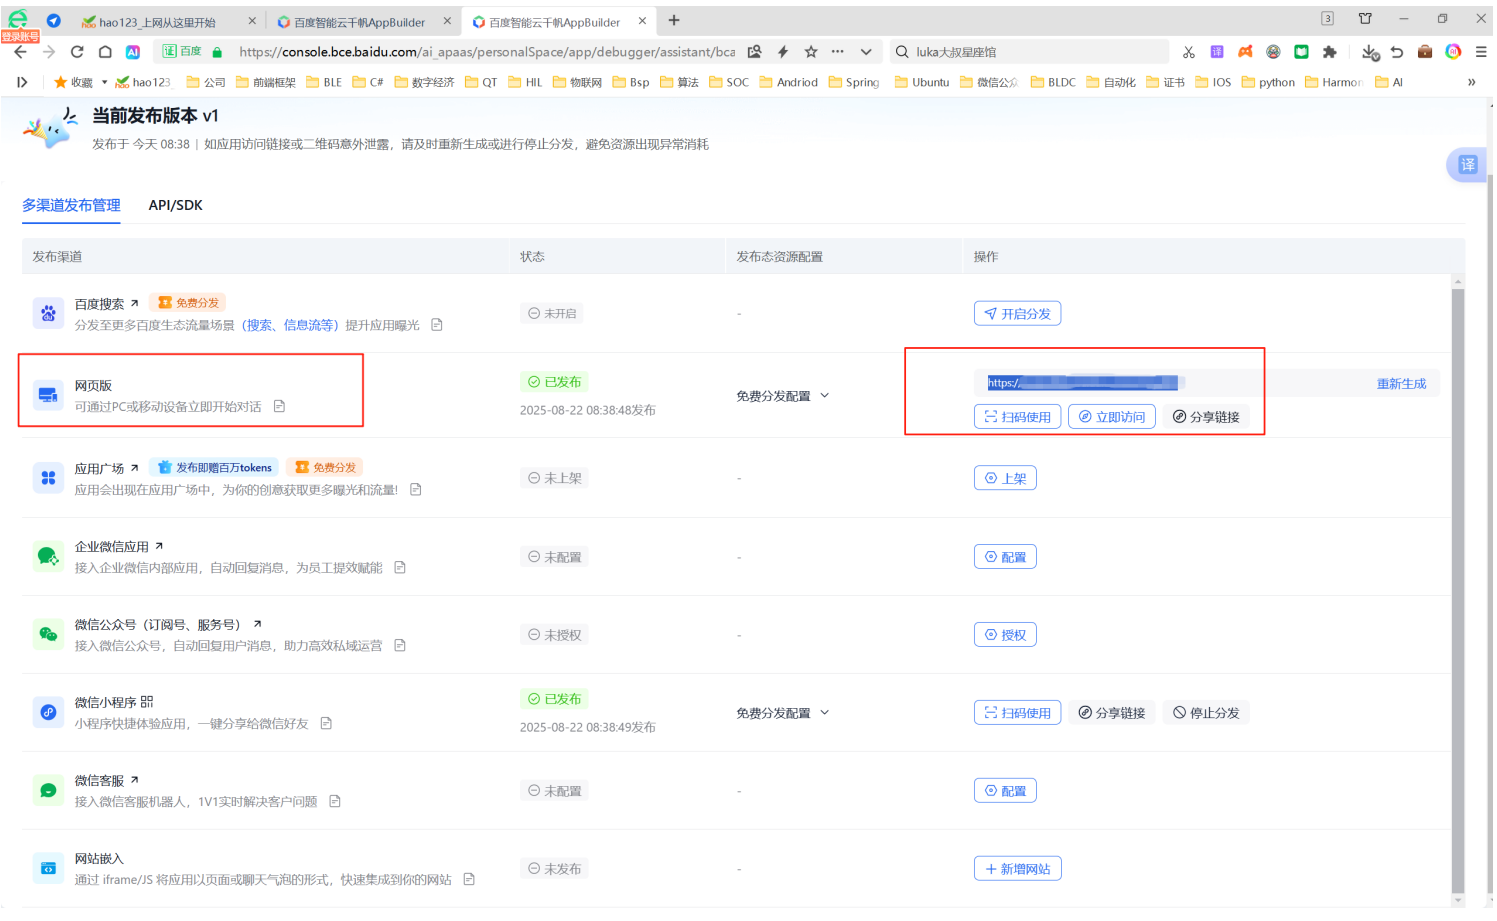This screenshot has height=921, width=1497.
Task: Switch to the 多渠道发布管理 tab
Action: click(x=71, y=205)
